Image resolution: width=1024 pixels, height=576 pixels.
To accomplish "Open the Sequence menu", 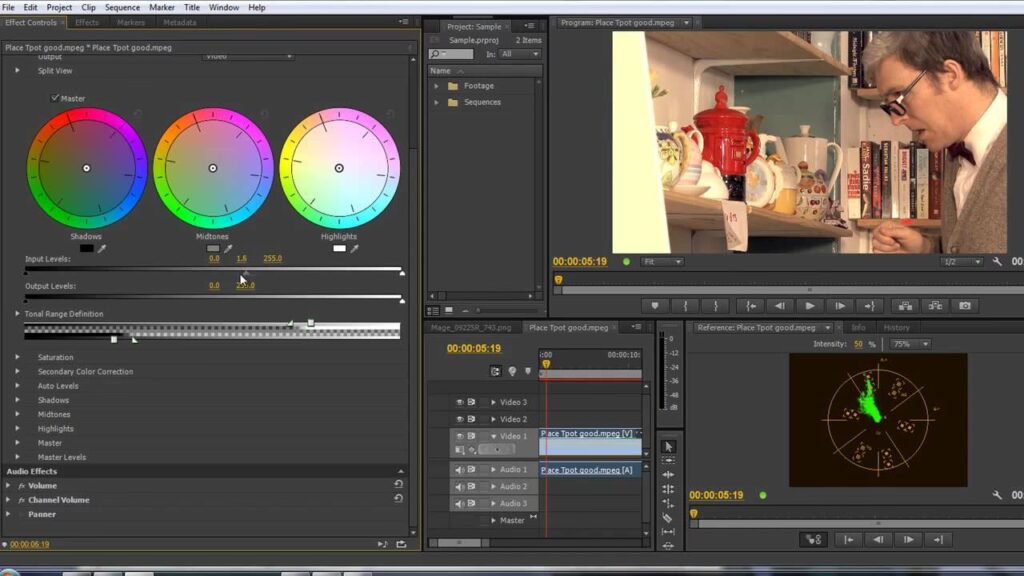I will 122,7.
